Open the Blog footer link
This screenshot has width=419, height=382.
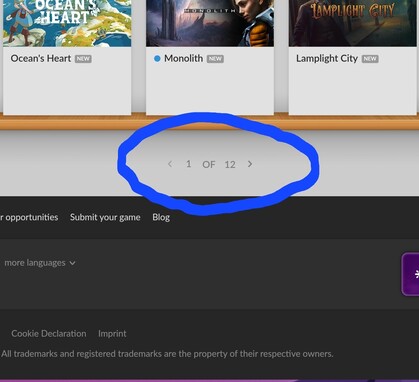coord(161,217)
